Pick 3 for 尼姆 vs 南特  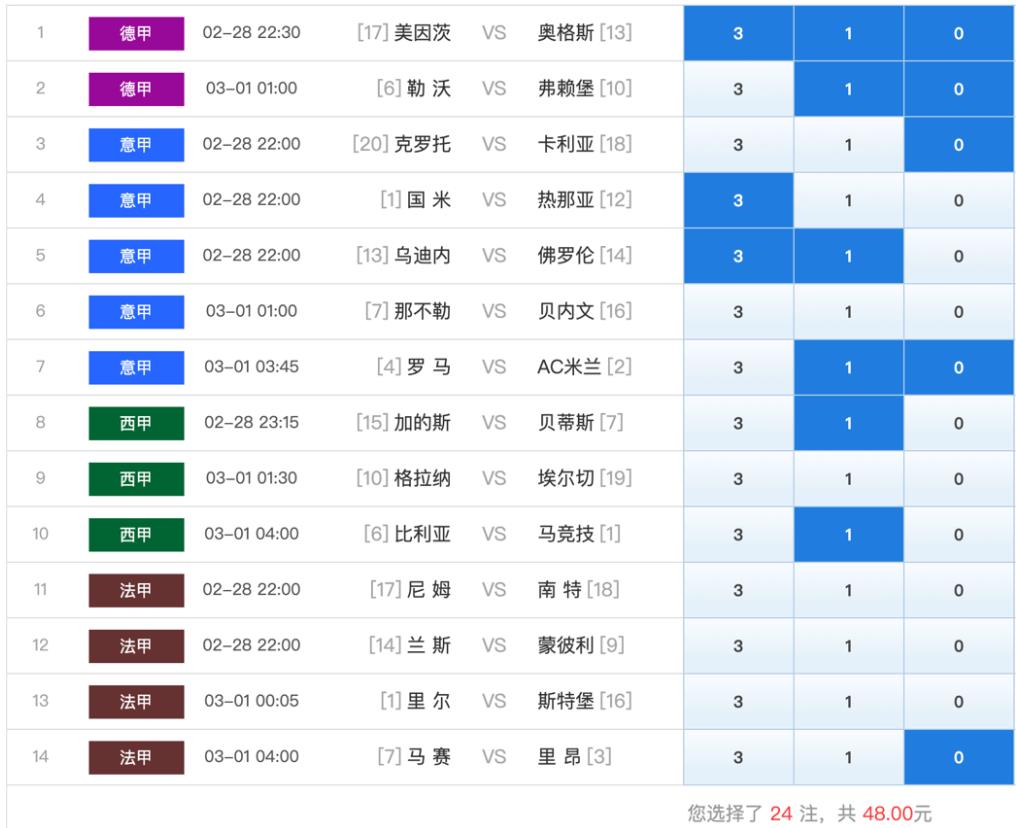pyautogui.click(x=738, y=590)
